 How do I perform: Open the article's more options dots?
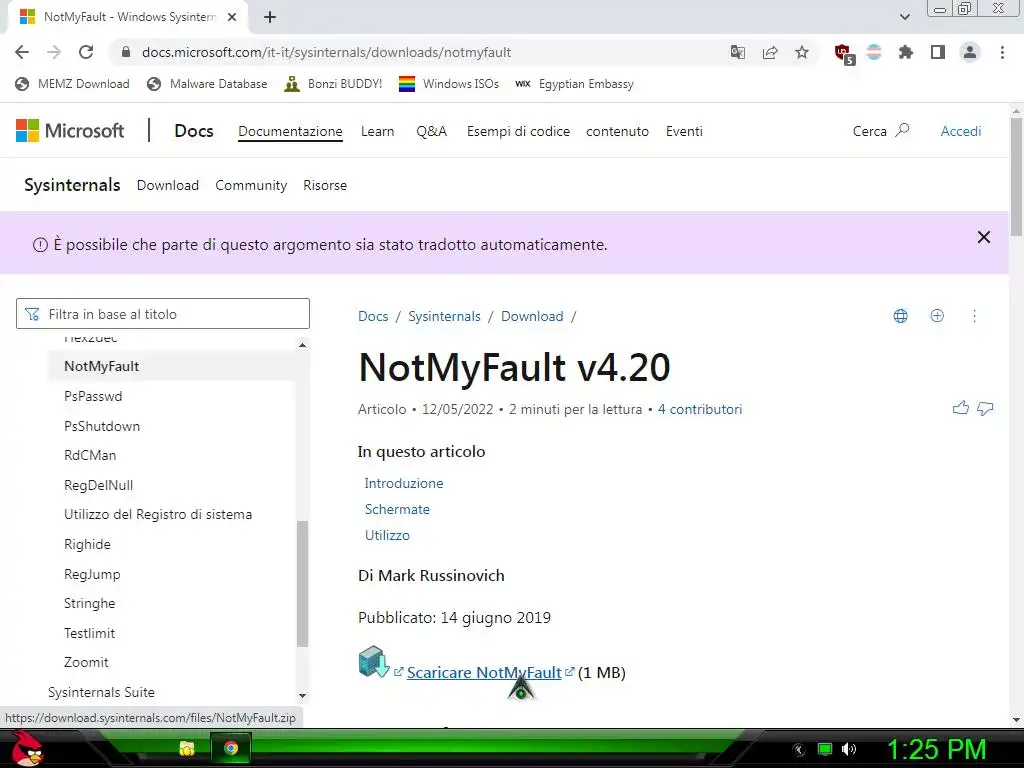pyautogui.click(x=974, y=316)
